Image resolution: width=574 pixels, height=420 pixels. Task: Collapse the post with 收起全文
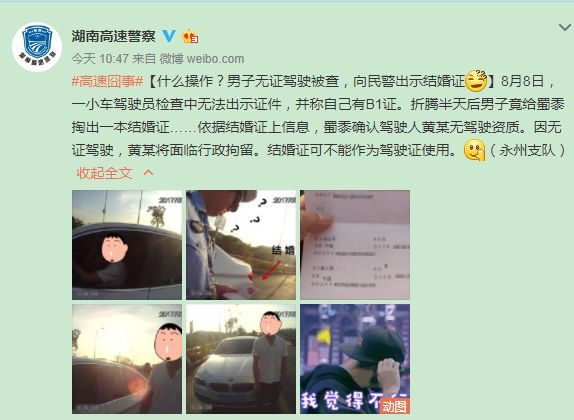click(104, 173)
